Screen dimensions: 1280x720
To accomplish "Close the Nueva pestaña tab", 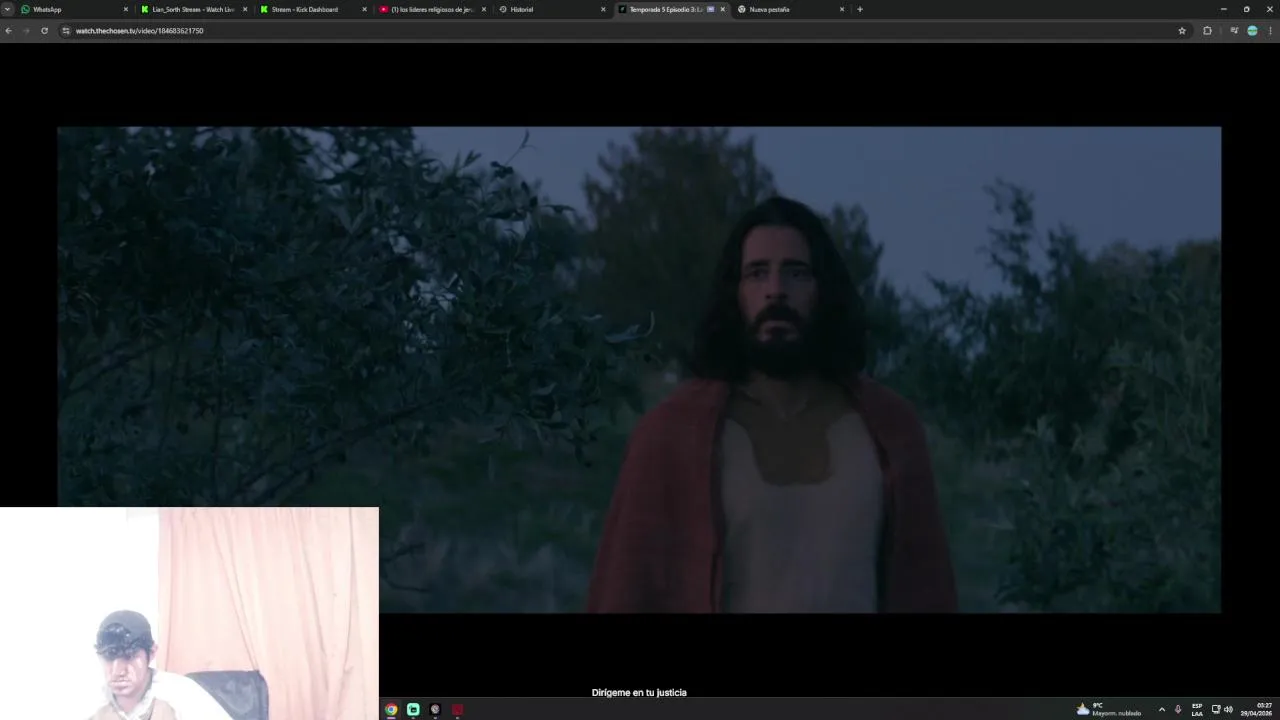I will [842, 9].
